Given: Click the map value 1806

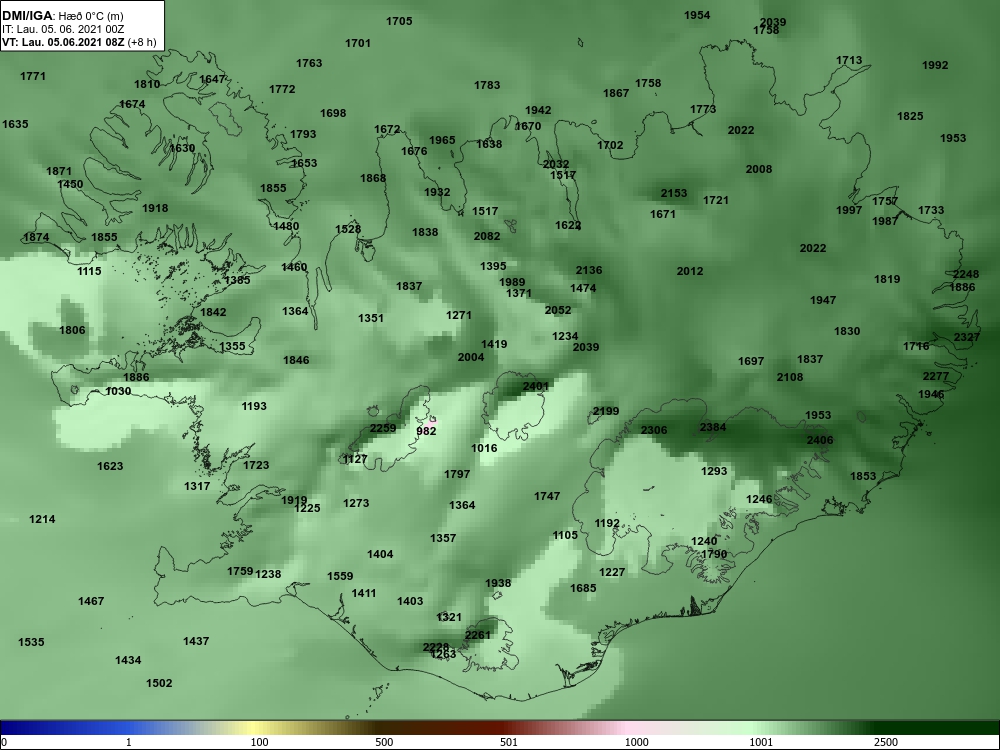Looking at the screenshot, I should click(72, 330).
